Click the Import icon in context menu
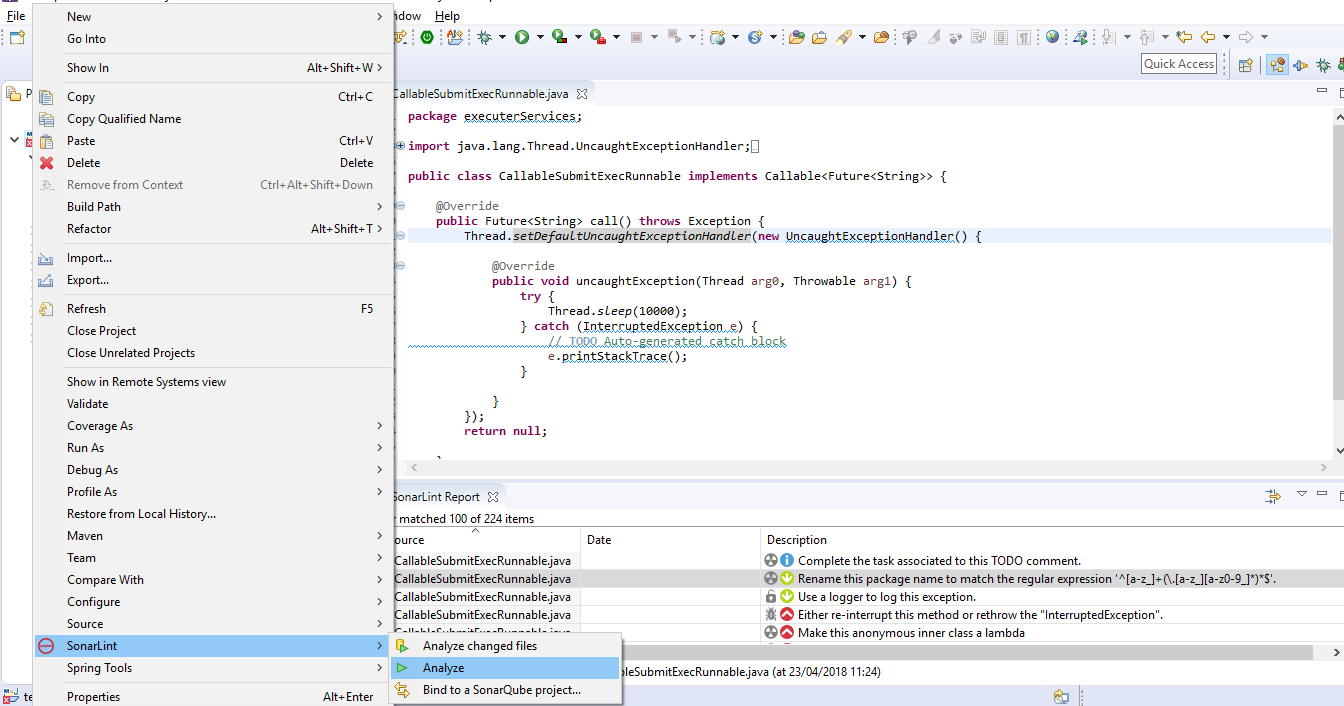 point(46,258)
